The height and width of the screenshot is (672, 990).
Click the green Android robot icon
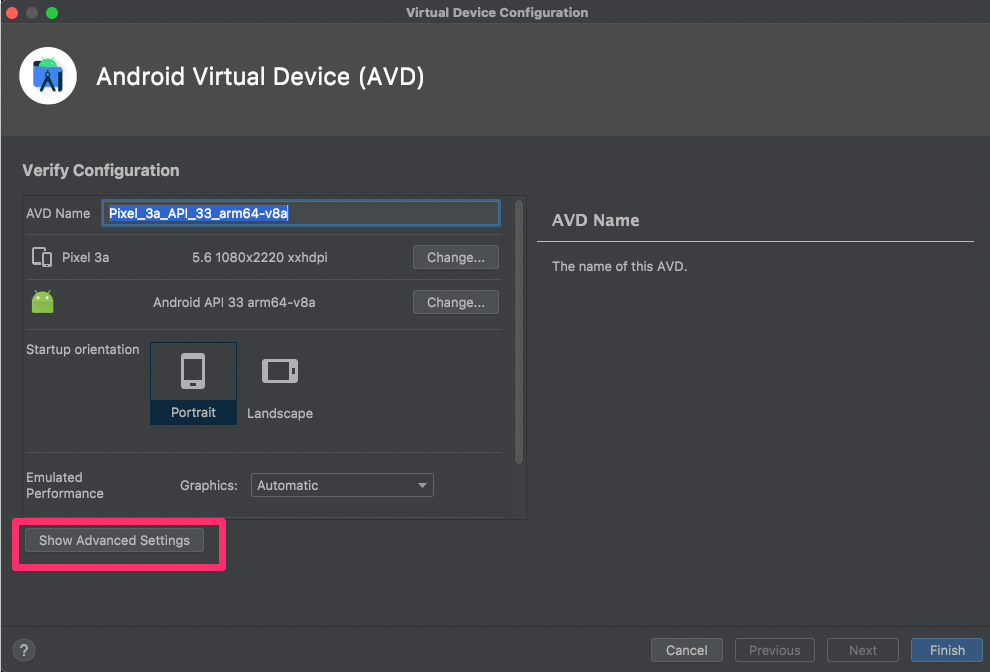pyautogui.click(x=42, y=302)
